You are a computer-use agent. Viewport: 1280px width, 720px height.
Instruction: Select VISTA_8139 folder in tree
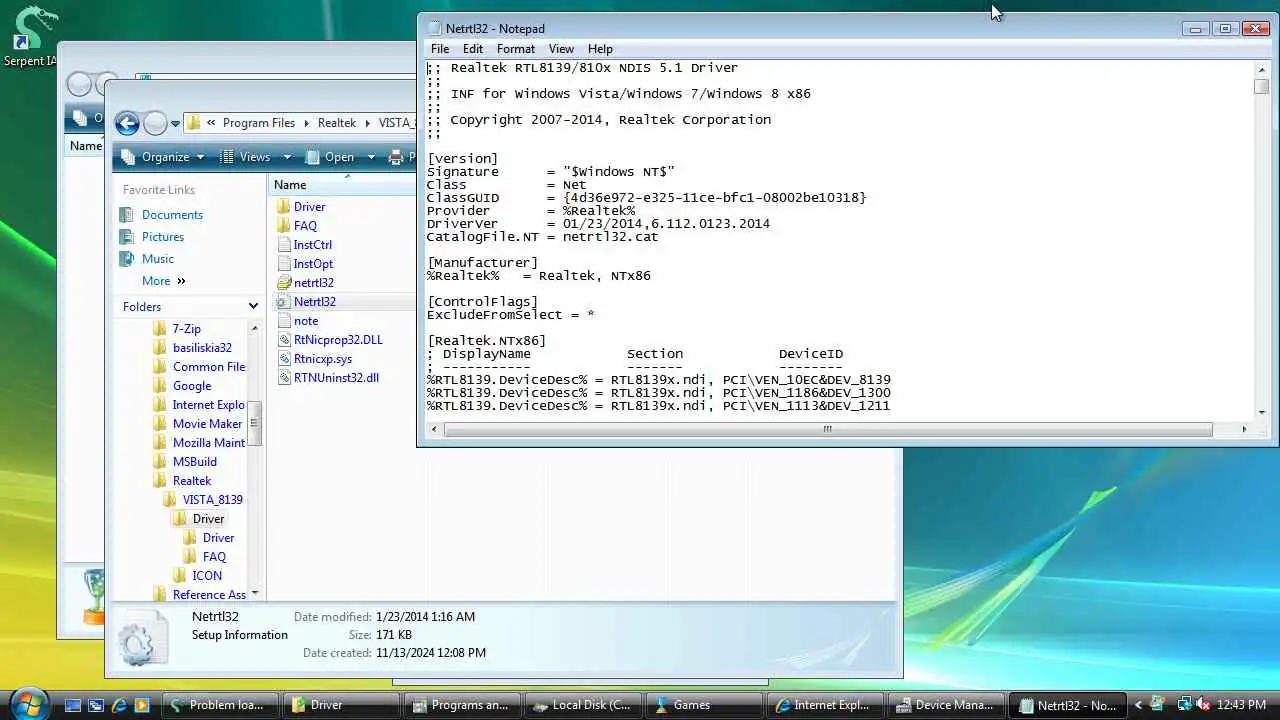tap(212, 500)
